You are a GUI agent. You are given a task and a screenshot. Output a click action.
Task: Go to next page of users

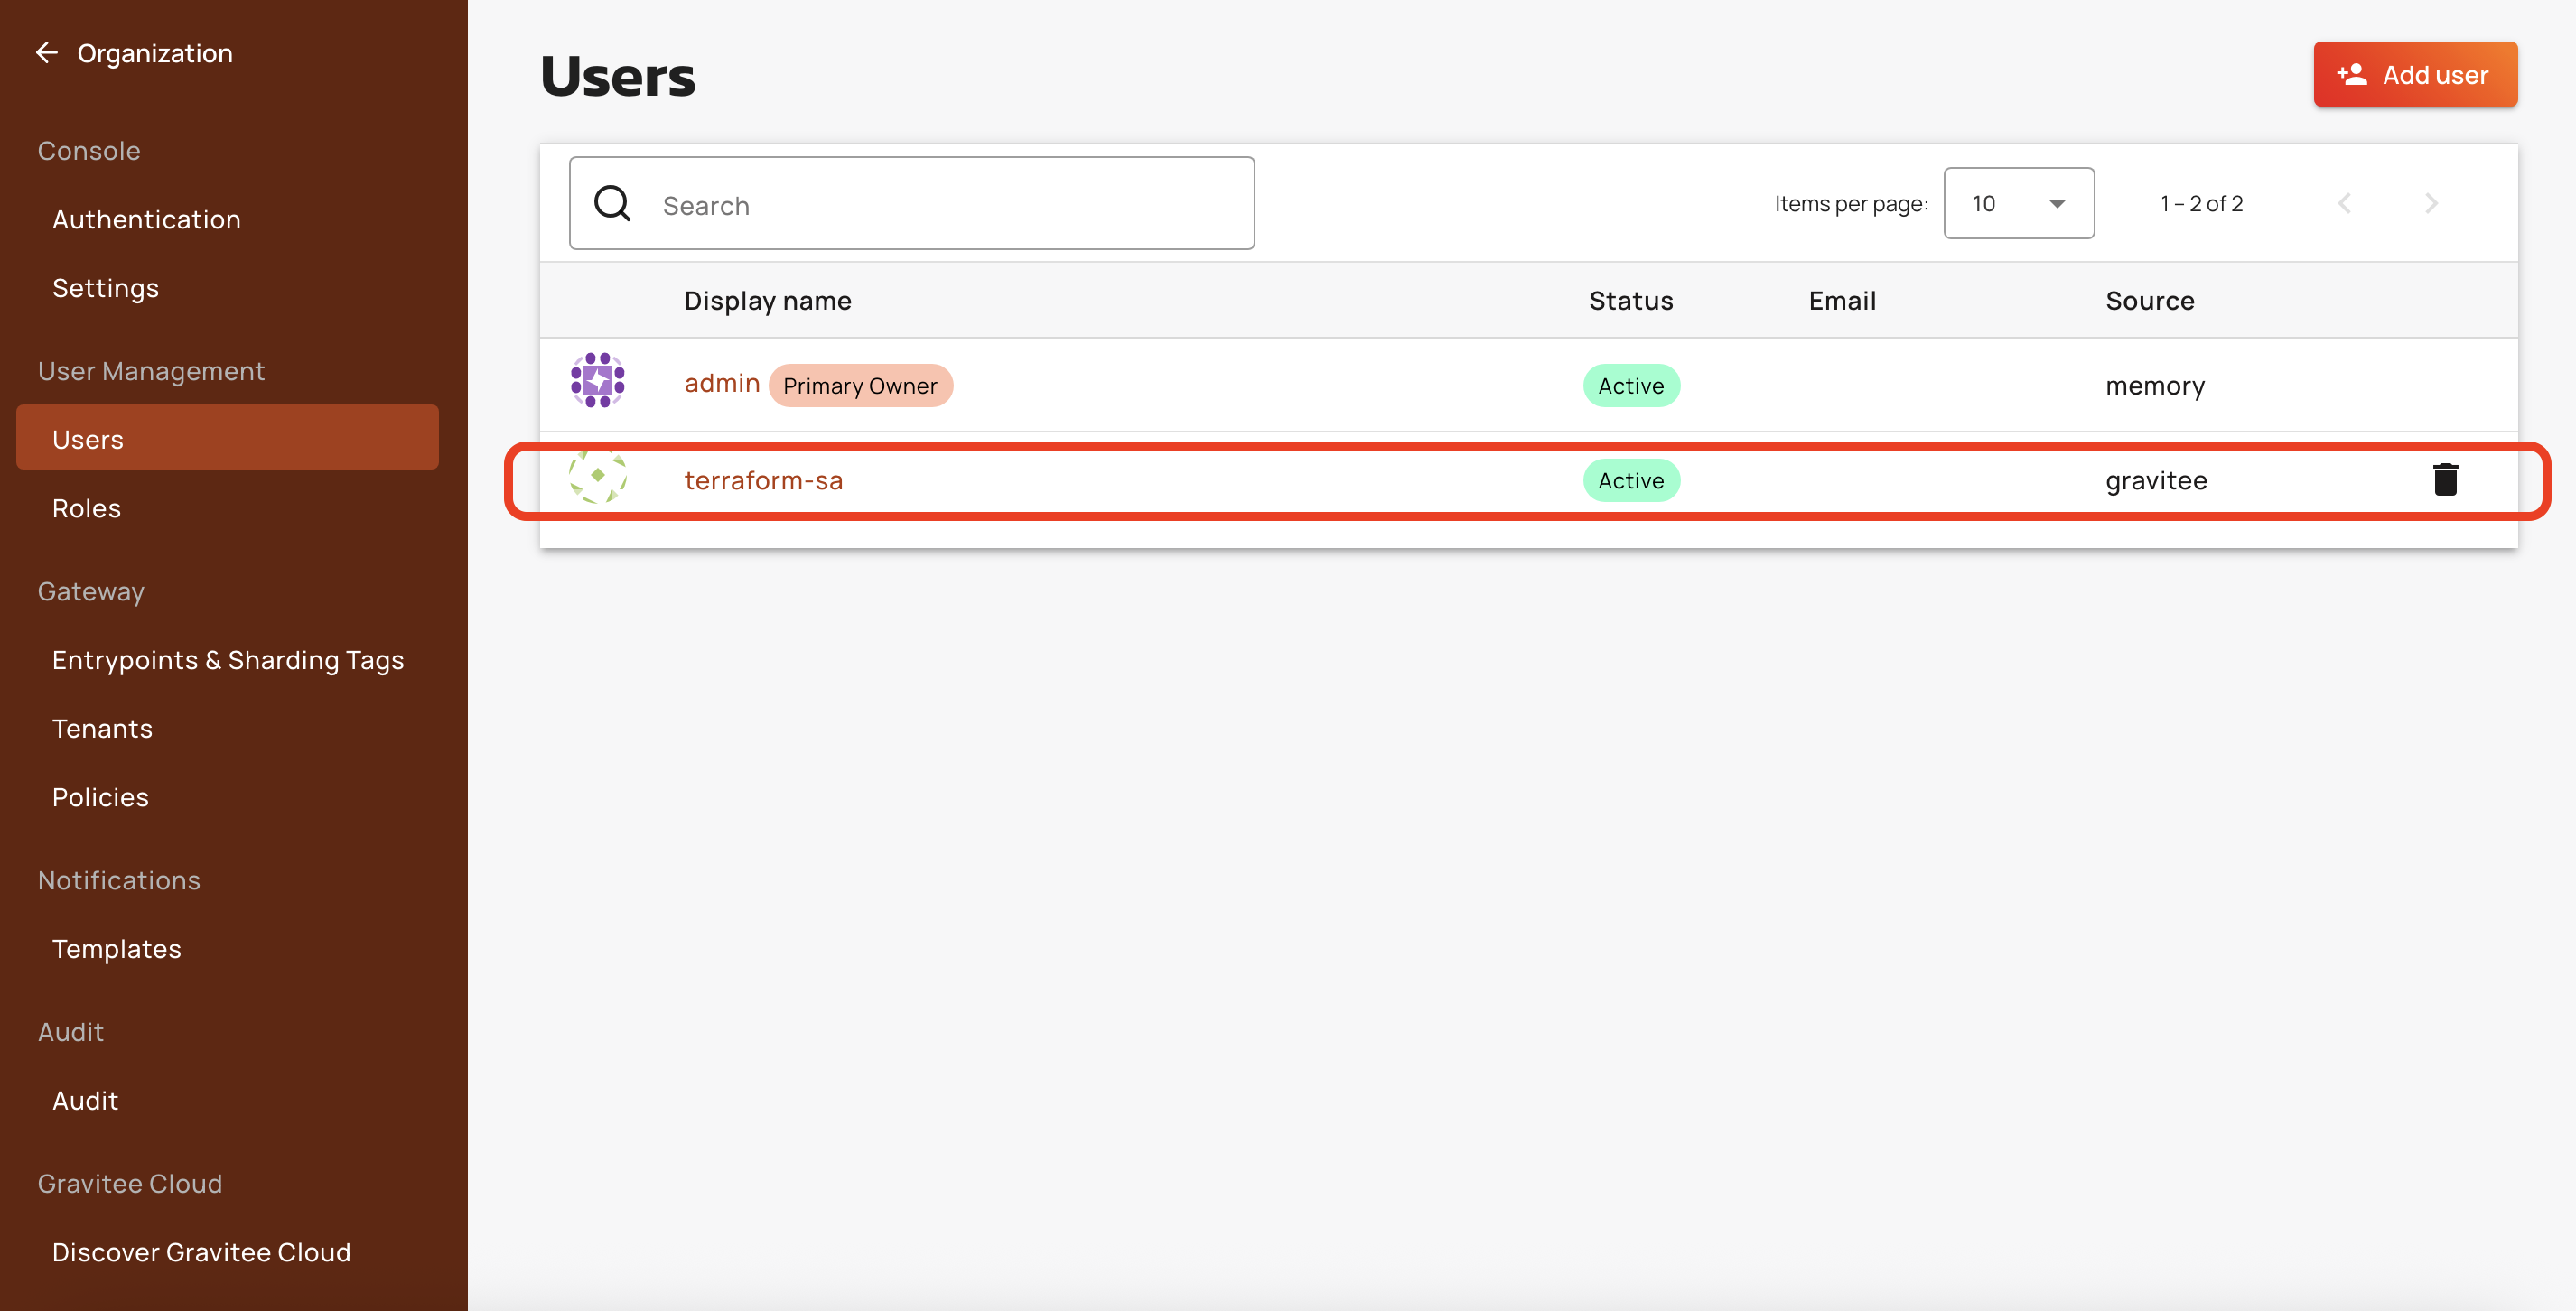pos(2431,204)
